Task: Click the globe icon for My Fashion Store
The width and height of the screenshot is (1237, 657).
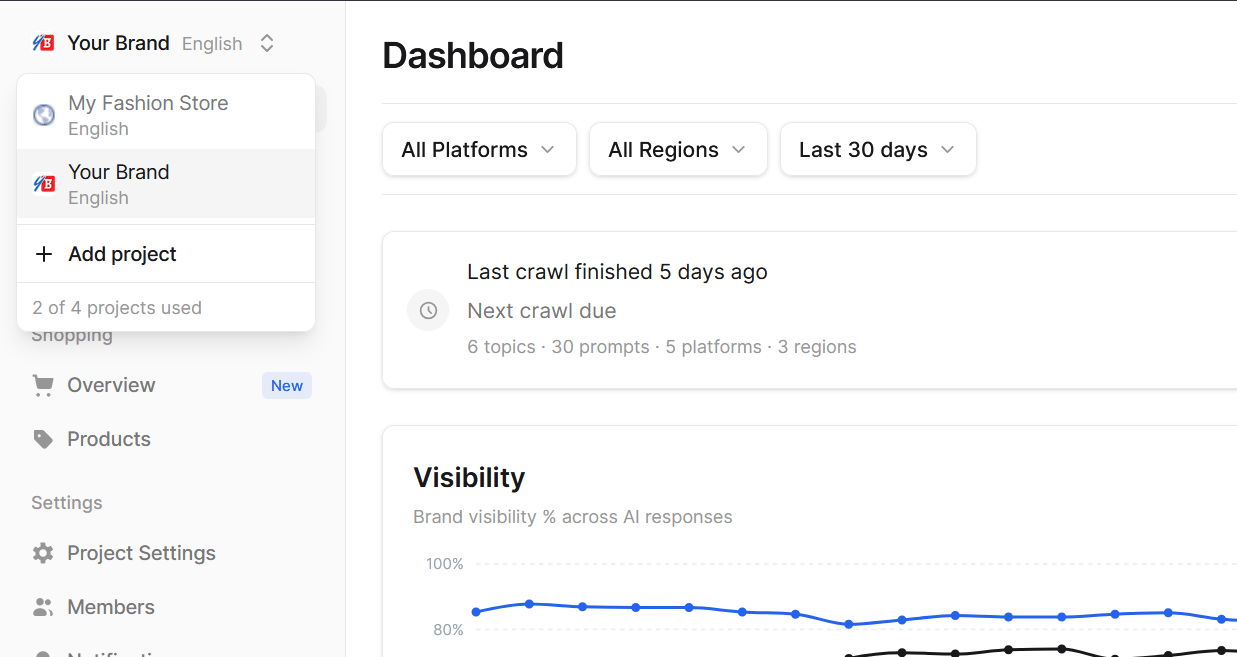Action: (44, 115)
